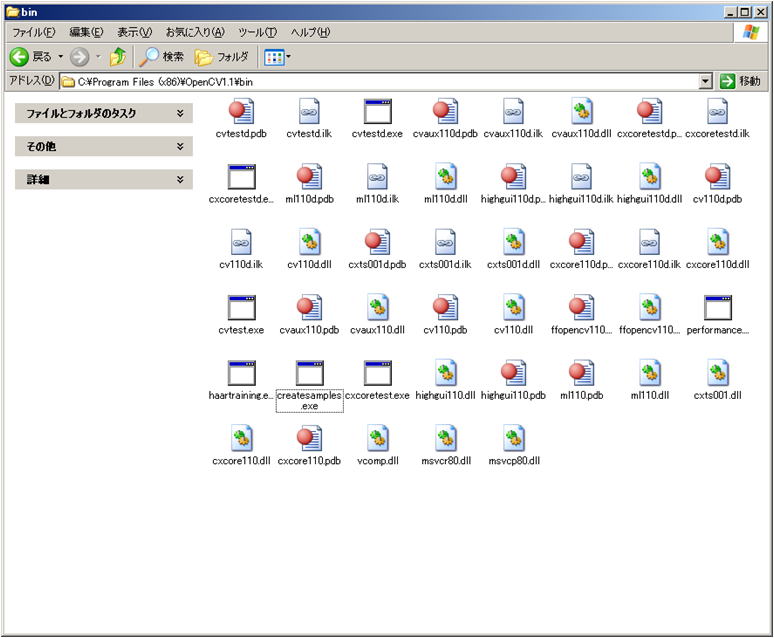Select the cxcoretest.exe application icon
774x638 pixels.
point(378,373)
